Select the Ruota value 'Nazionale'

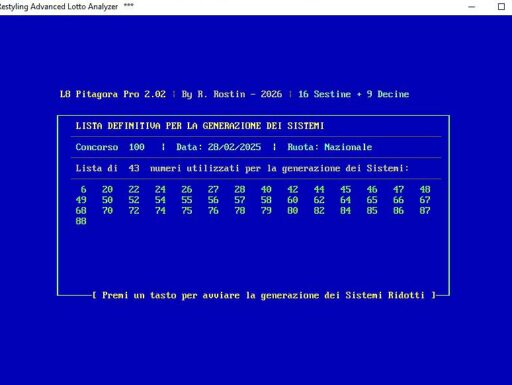pos(348,147)
